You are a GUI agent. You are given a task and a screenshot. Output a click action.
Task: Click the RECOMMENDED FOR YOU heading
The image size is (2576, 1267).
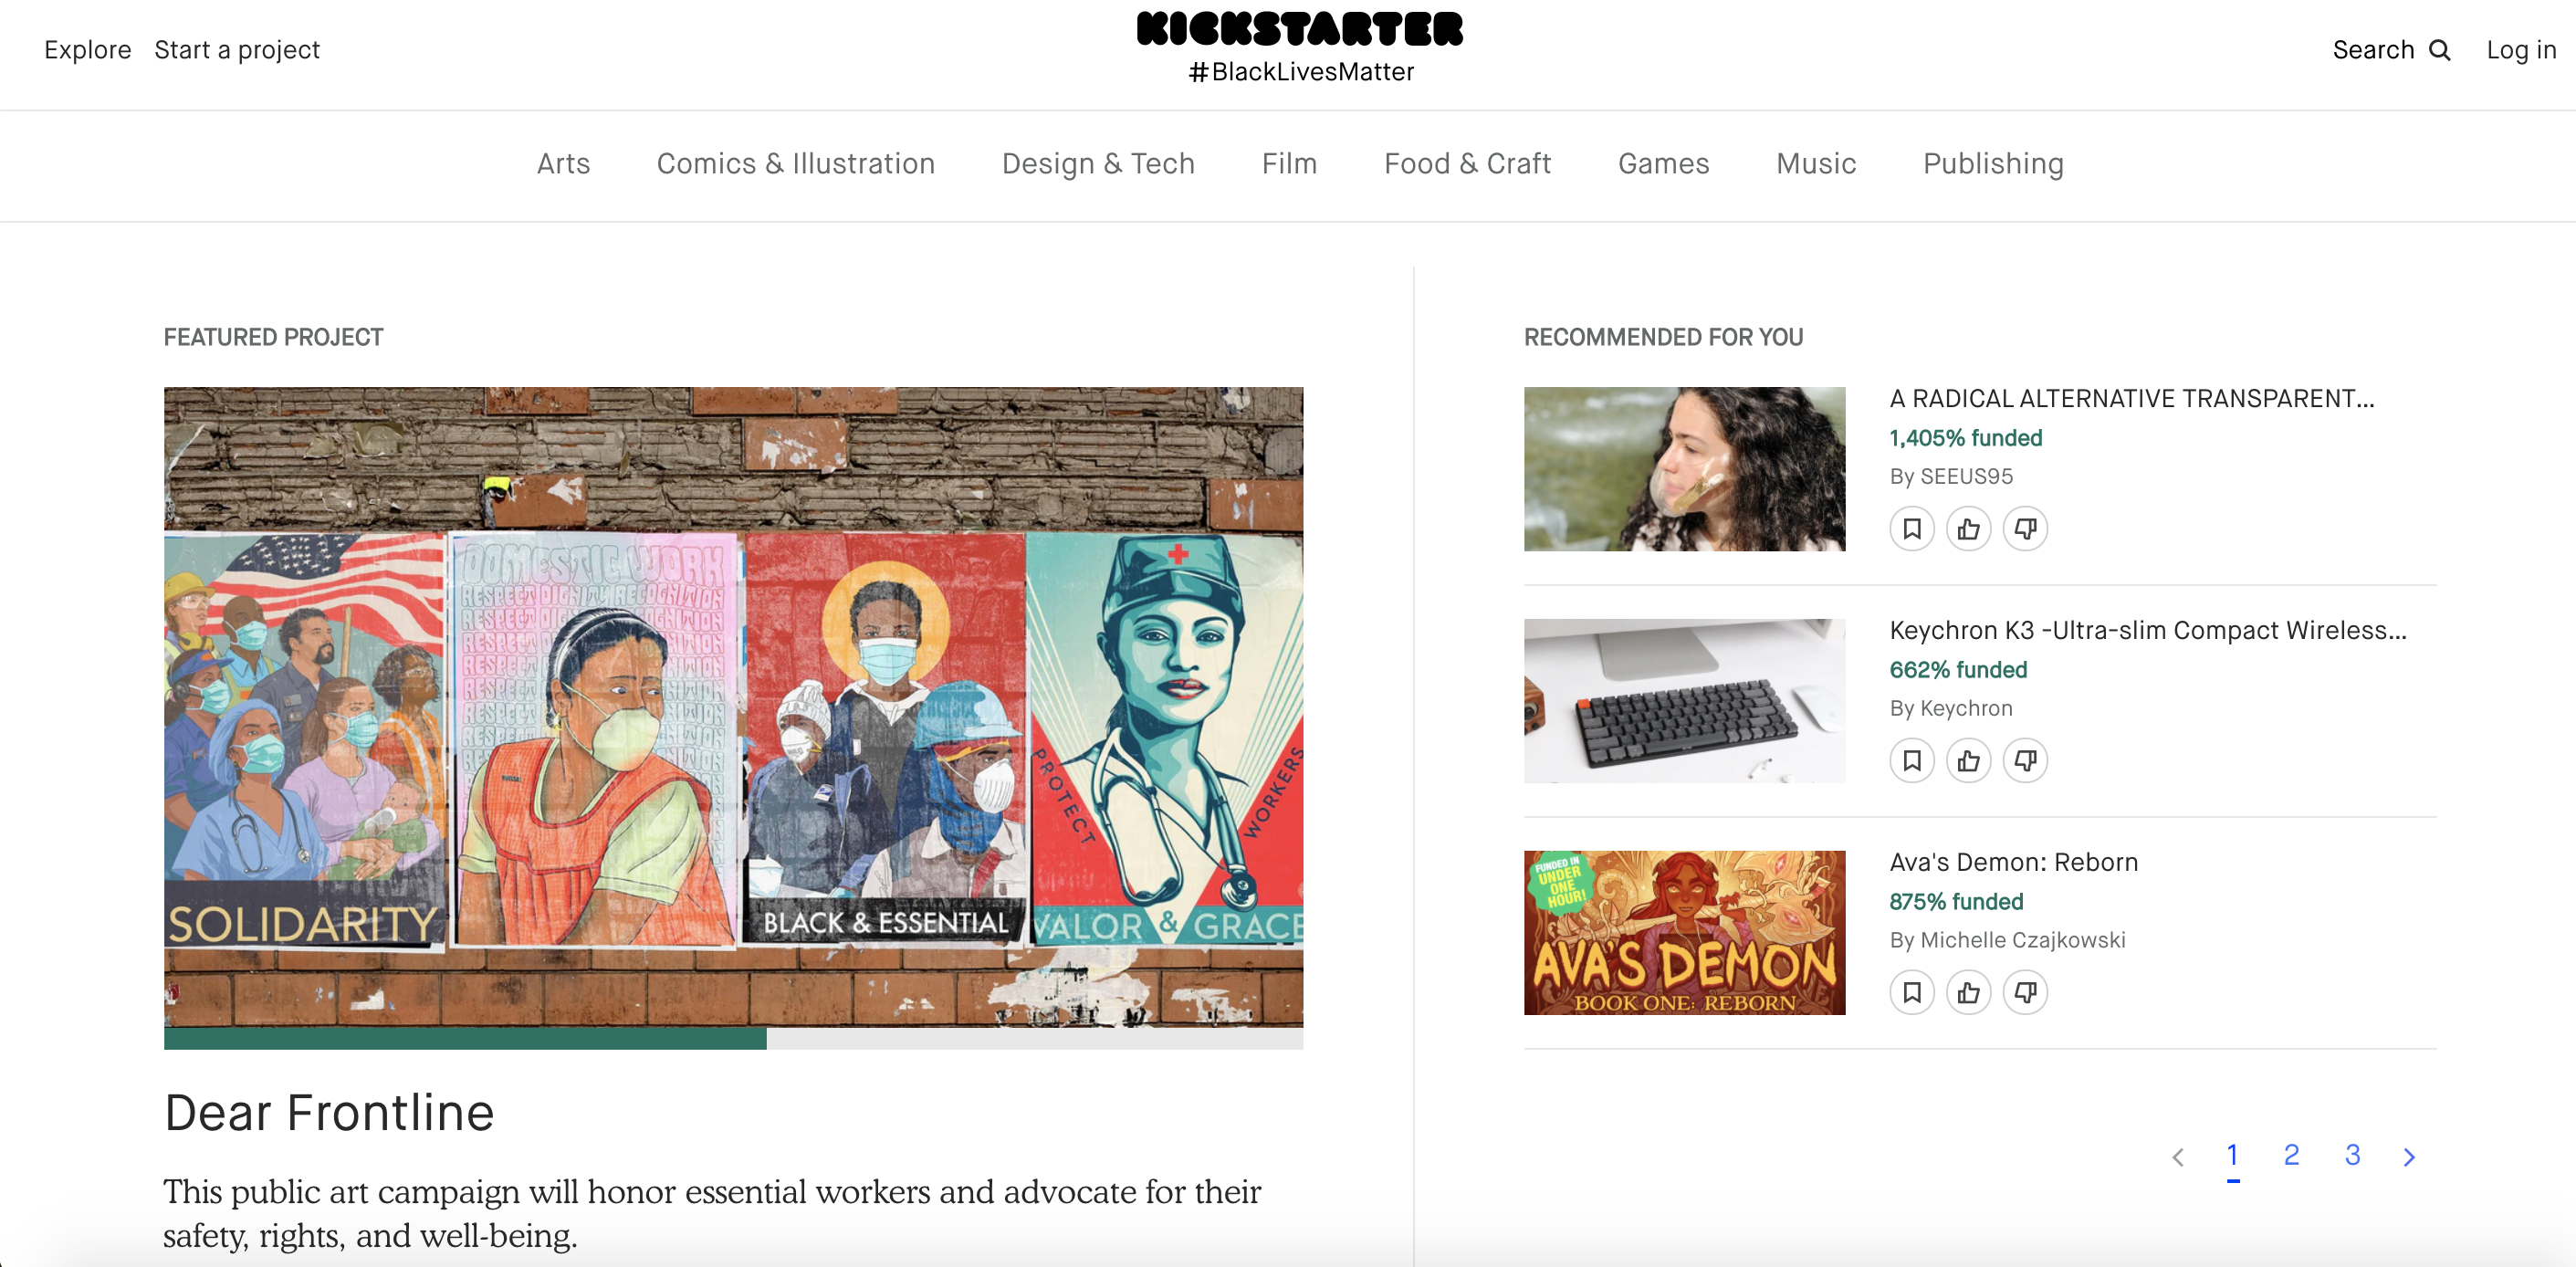tap(1663, 338)
